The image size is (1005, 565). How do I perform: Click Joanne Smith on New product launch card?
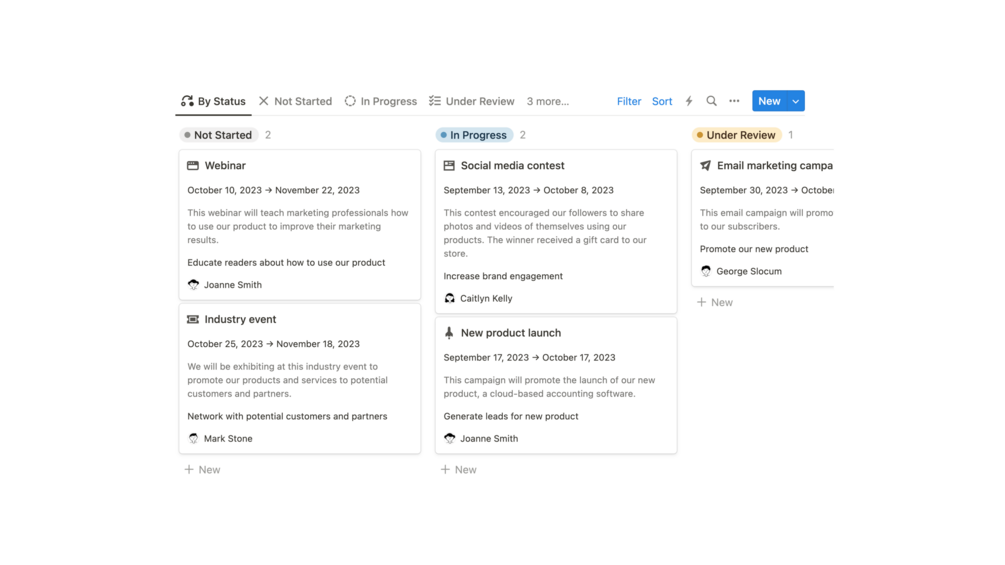click(489, 439)
